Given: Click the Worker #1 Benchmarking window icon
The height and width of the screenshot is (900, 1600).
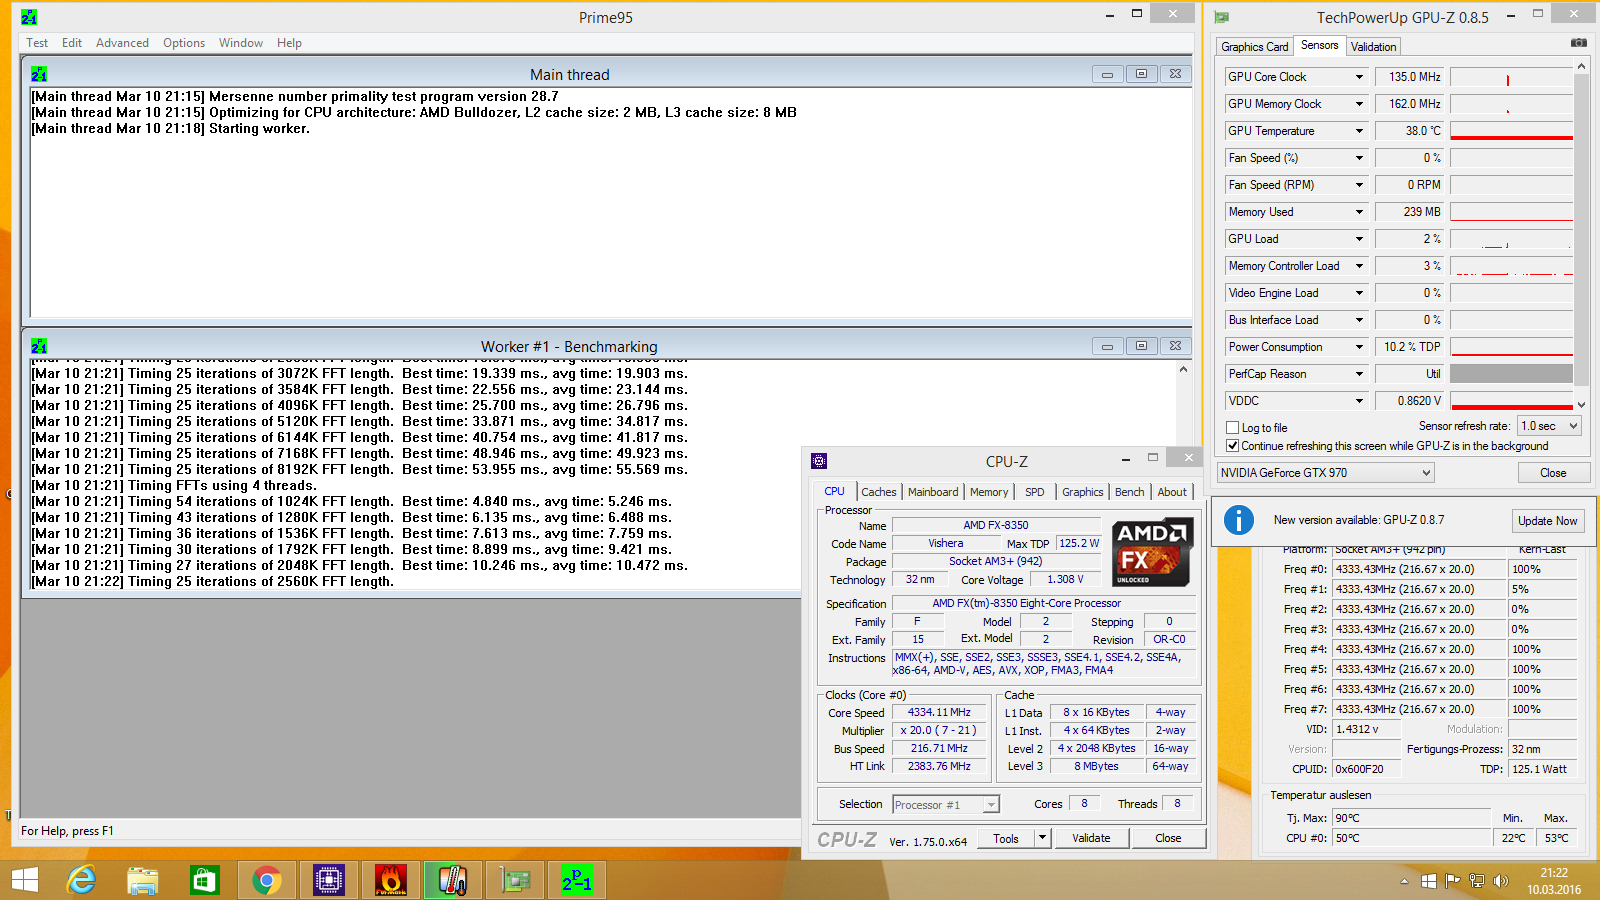Looking at the screenshot, I should click(39, 346).
